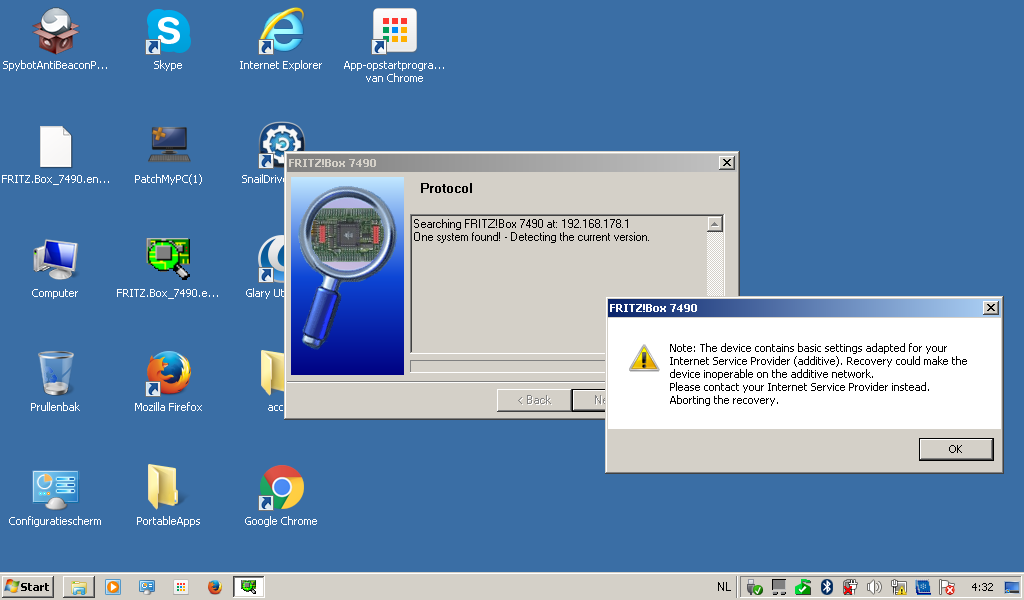The image size is (1024, 600).
Task: Select the Prullenbak recycle bin icon
Action: tap(55, 382)
